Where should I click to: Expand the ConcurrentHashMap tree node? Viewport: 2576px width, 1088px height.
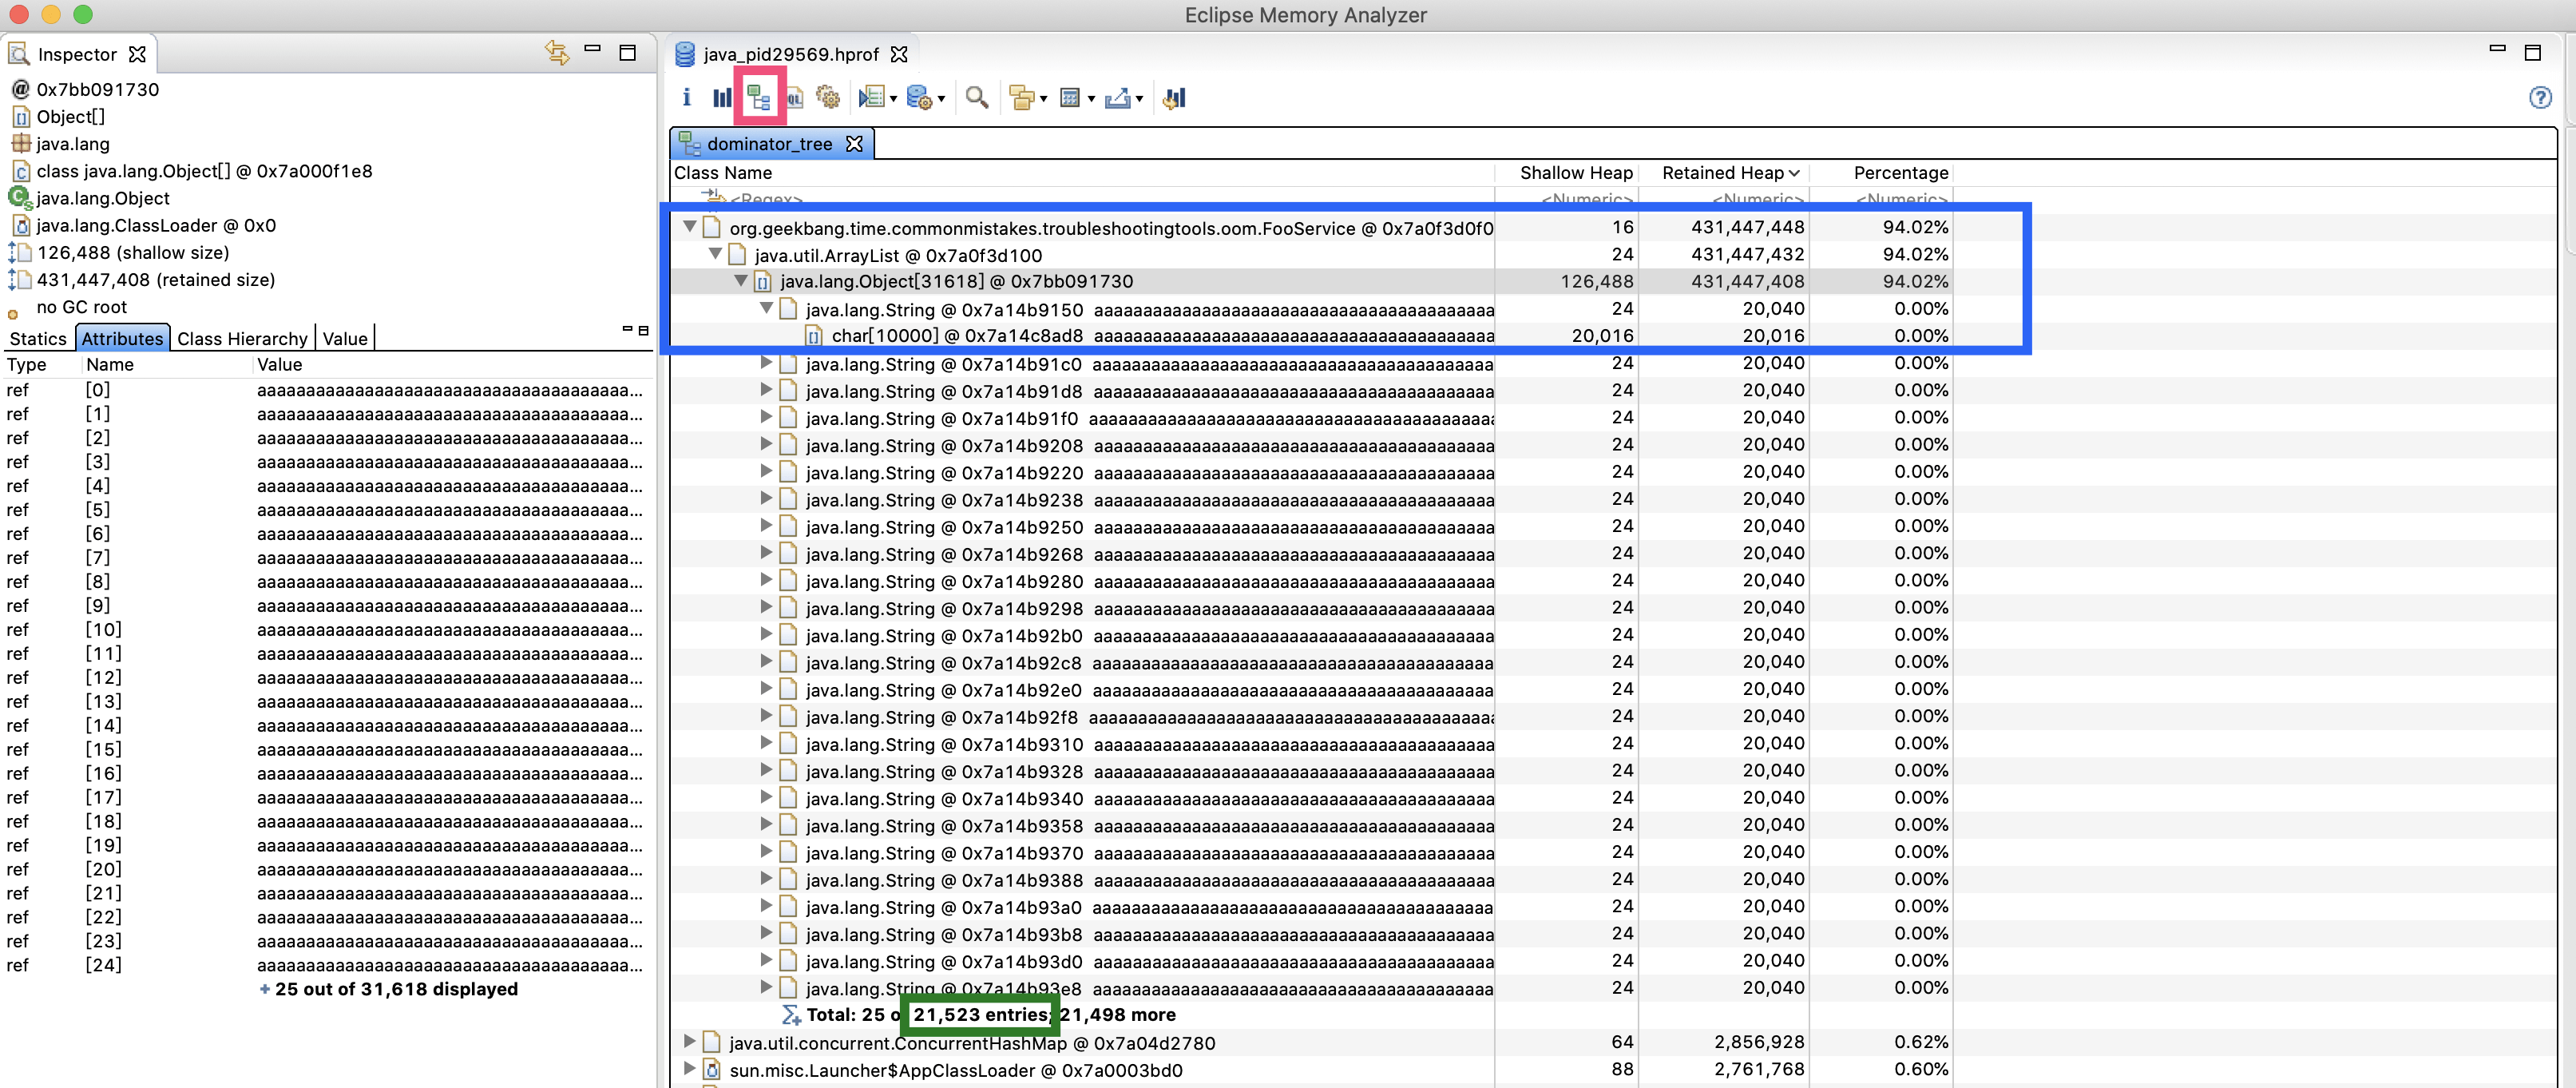[689, 1042]
